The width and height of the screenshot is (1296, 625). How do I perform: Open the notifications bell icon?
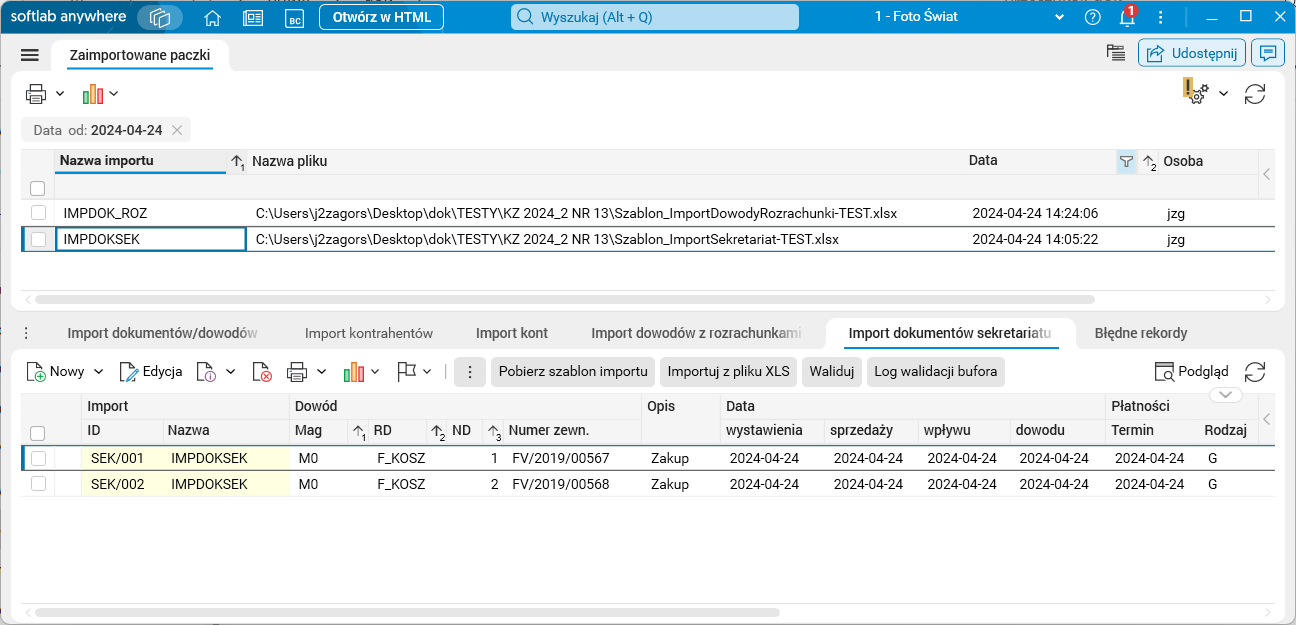point(1127,17)
